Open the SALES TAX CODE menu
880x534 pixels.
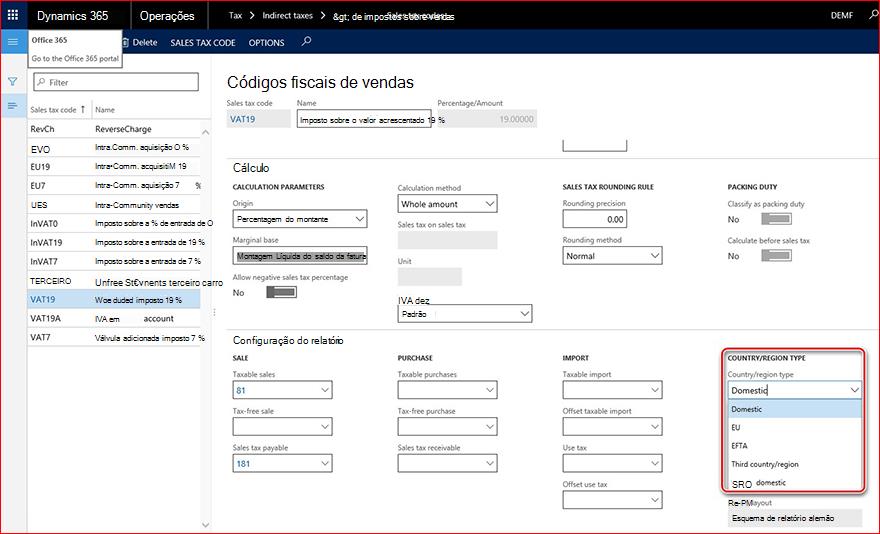pyautogui.click(x=203, y=43)
